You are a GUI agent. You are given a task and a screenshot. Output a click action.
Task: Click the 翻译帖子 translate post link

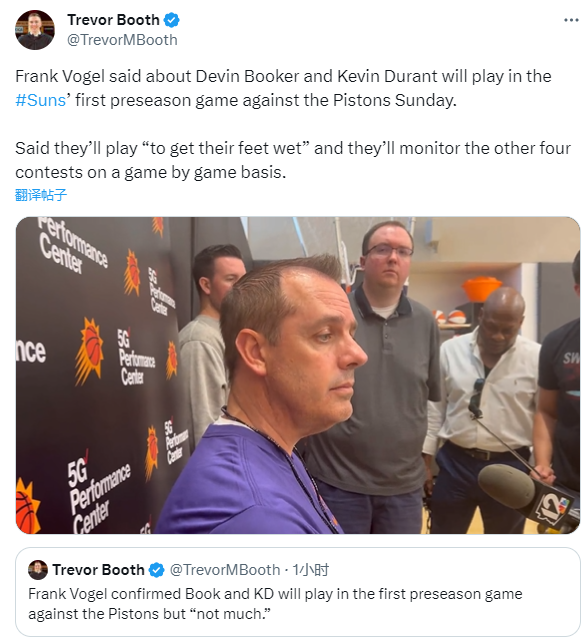coord(41,195)
